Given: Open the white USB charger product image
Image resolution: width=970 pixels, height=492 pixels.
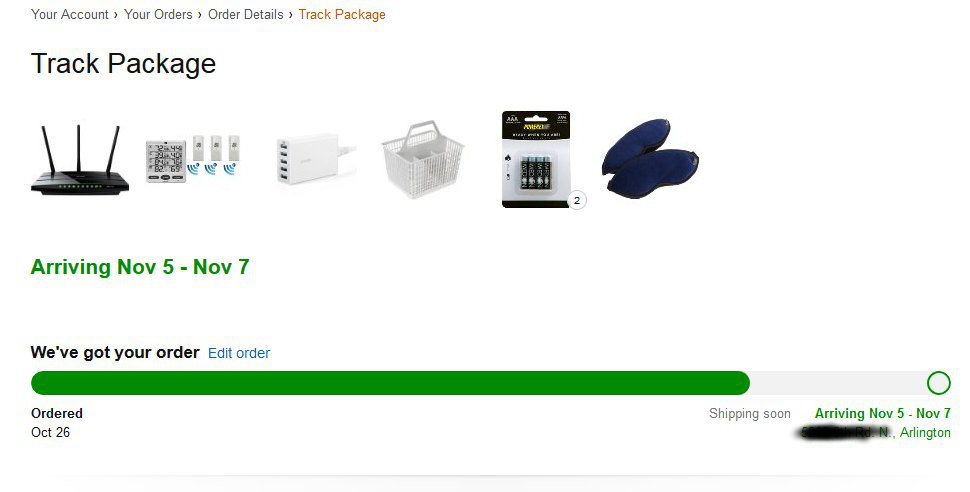Looking at the screenshot, I should coord(315,160).
